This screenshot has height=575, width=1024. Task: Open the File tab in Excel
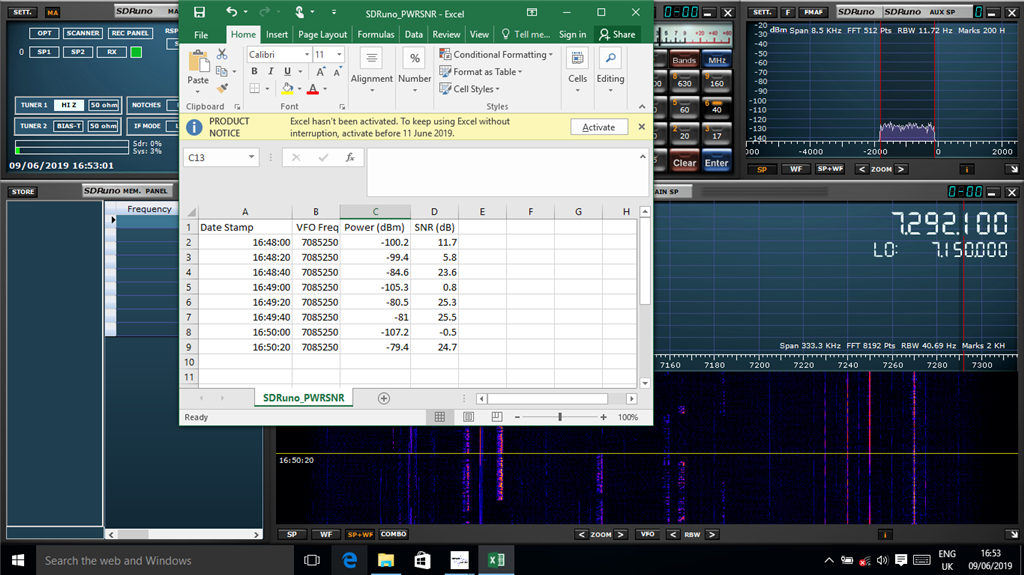[201, 35]
